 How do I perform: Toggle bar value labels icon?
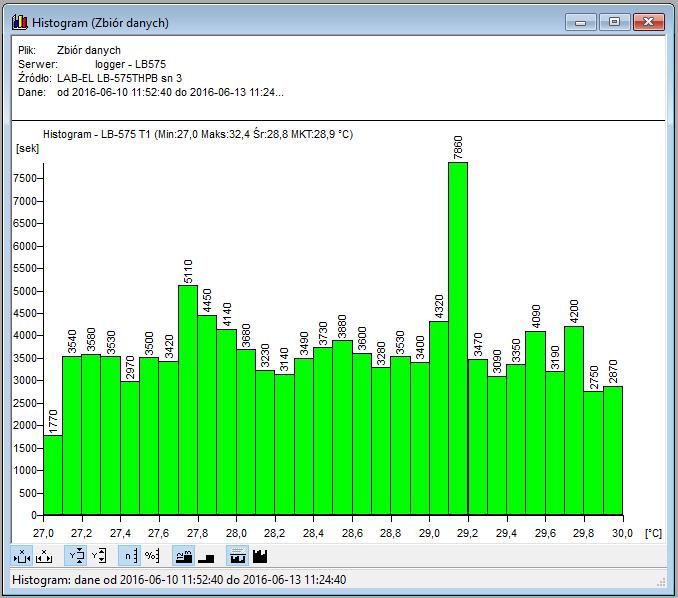point(184,556)
